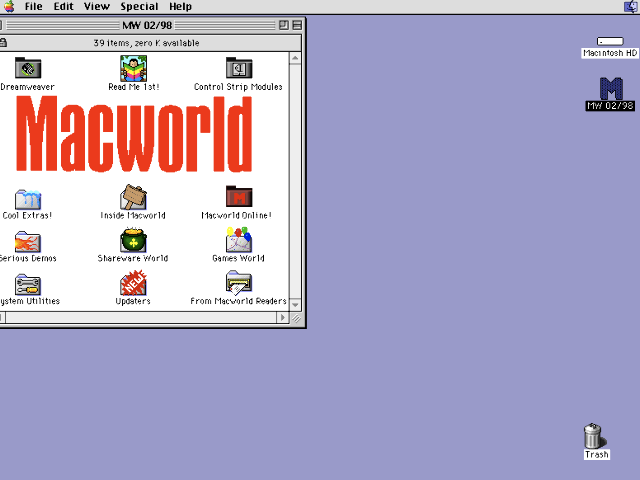The image size is (640, 480).
Task: Open the Control Strip Modules folder
Action: point(239,68)
